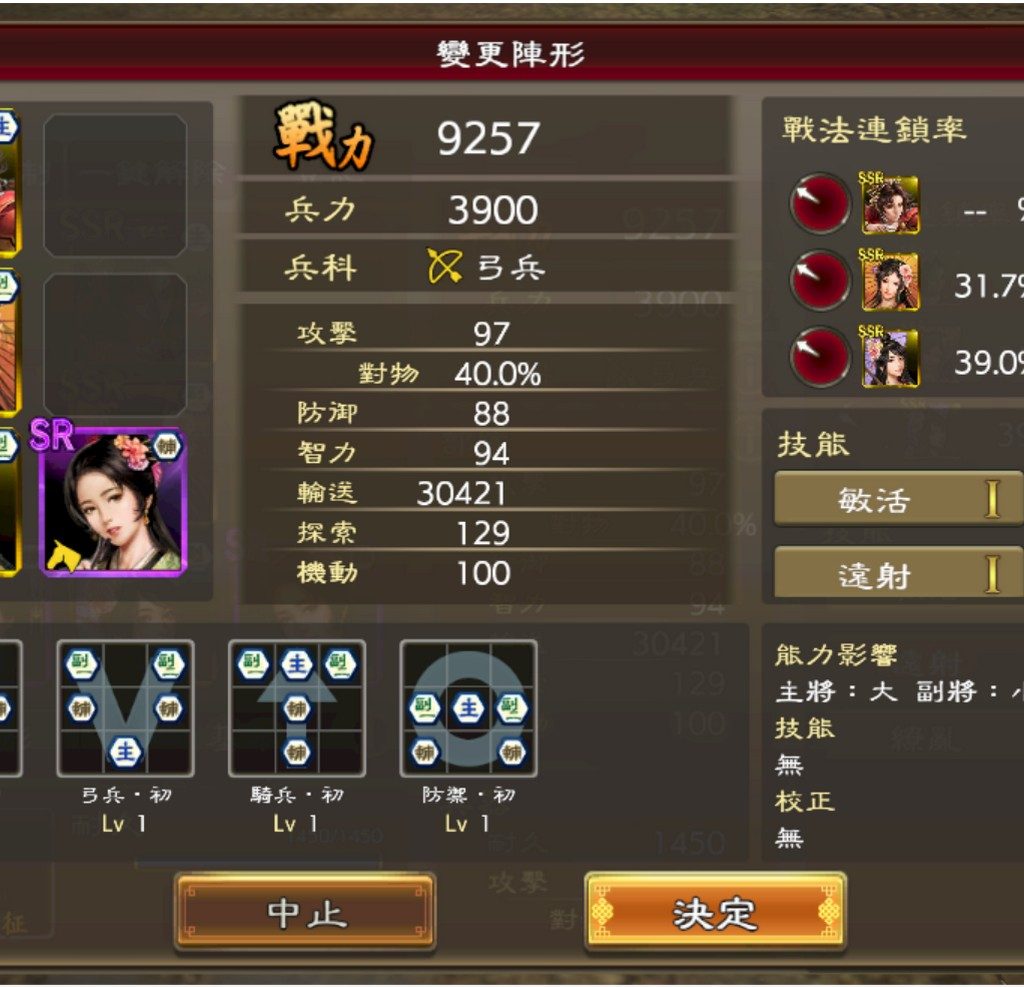Click the second red tactic dial icon

click(820, 281)
